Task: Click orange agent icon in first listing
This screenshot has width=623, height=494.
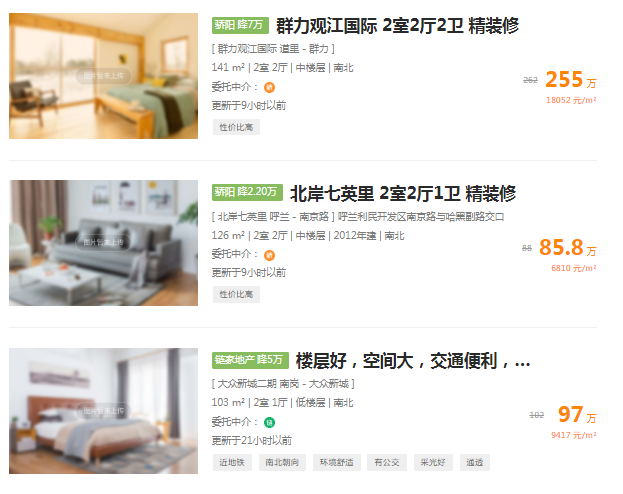Action: pyautogui.click(x=269, y=87)
